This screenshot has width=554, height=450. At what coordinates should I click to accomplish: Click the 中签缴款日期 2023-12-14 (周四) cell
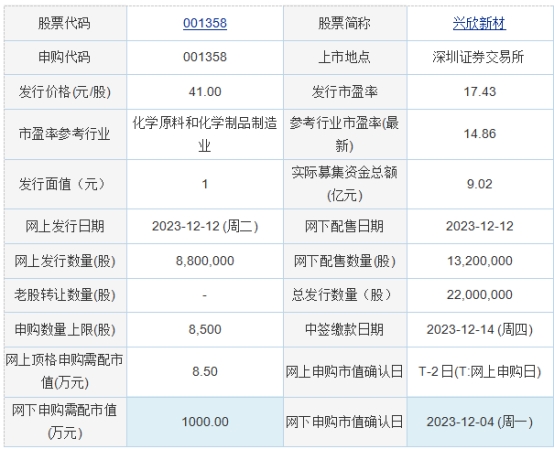(x=480, y=330)
